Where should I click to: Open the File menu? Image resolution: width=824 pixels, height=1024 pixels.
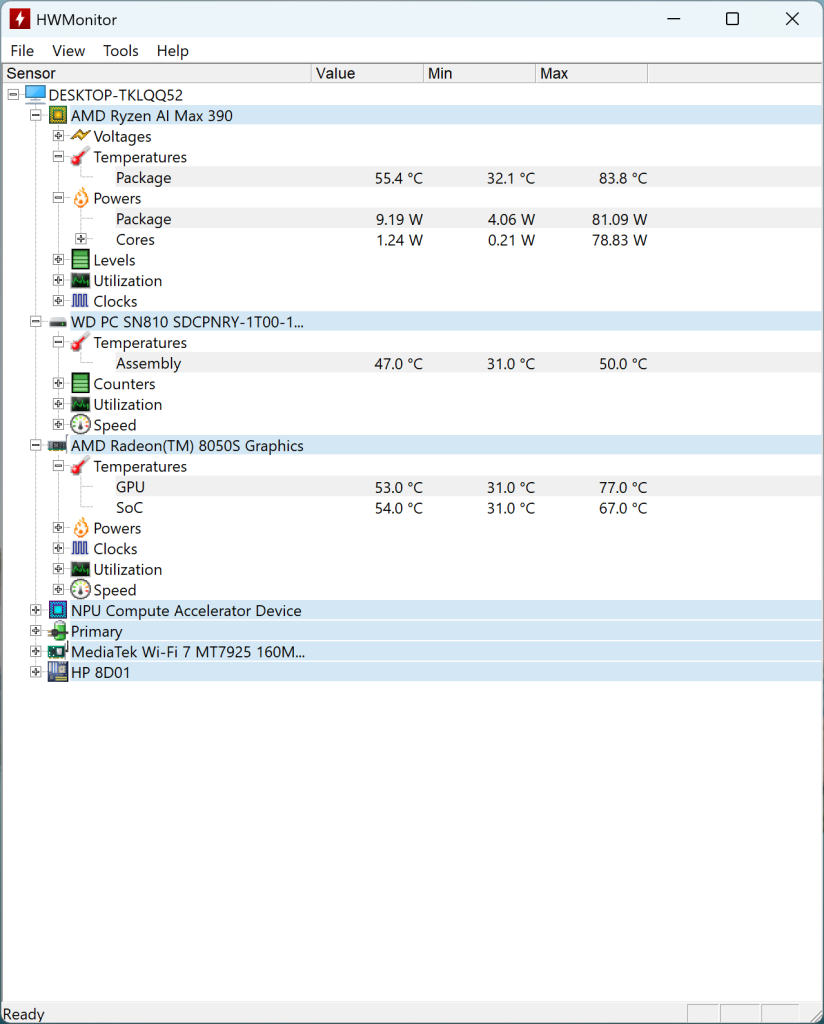tap(22, 51)
